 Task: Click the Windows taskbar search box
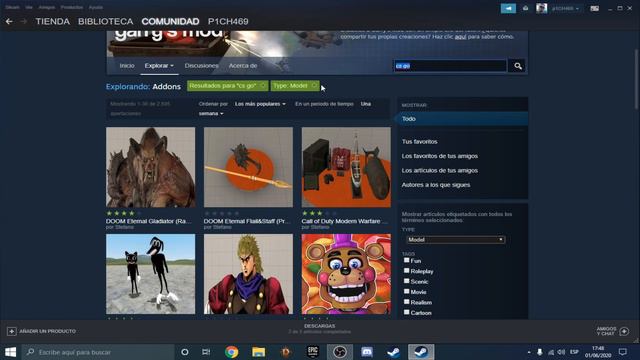point(98,352)
